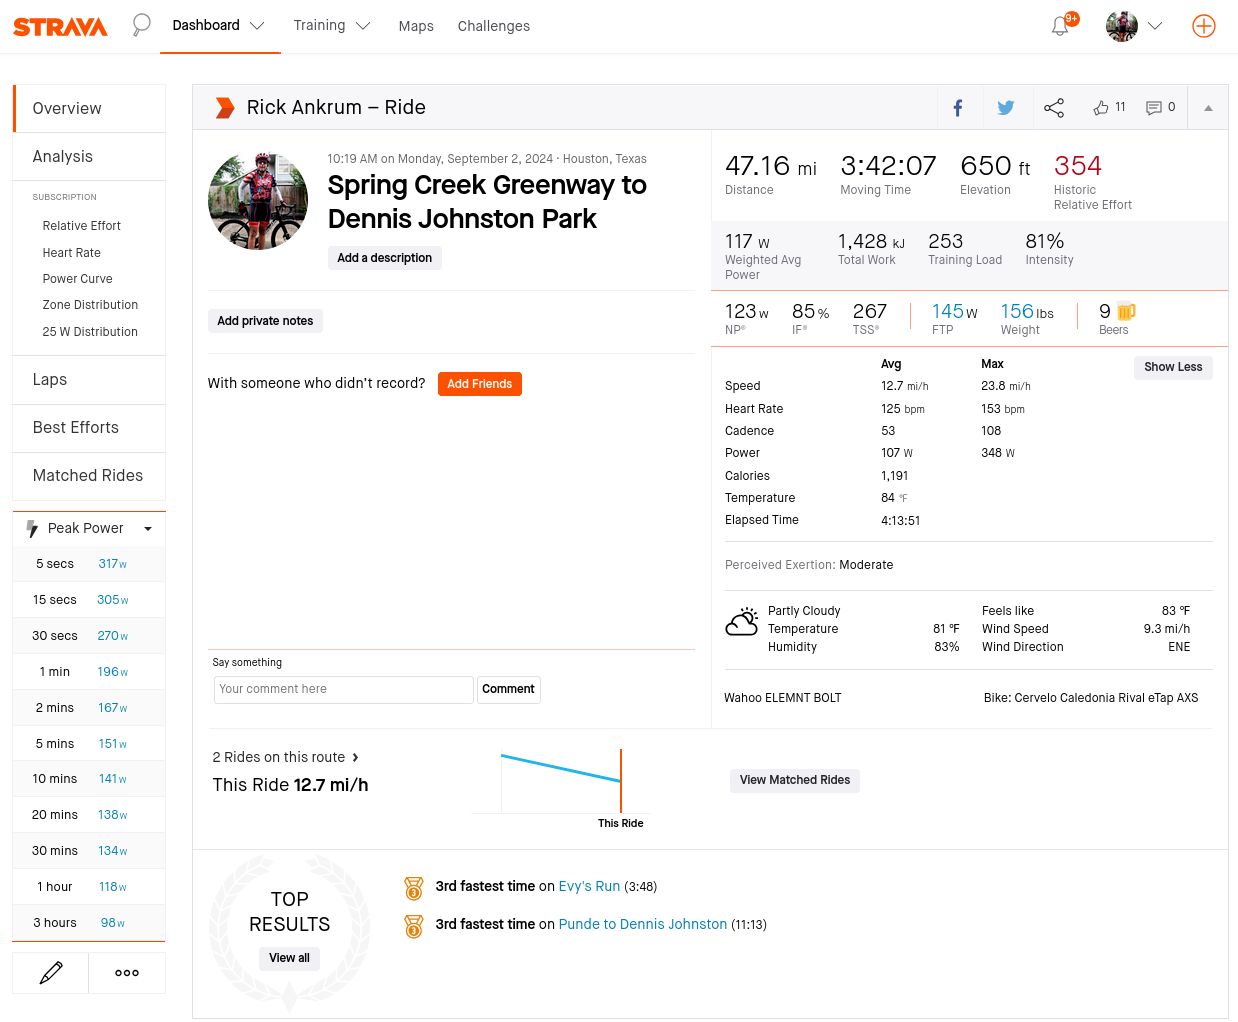Screen dimensions: 1238x1022
Task: Open the profile dropdown arrow
Action: (x=1155, y=26)
